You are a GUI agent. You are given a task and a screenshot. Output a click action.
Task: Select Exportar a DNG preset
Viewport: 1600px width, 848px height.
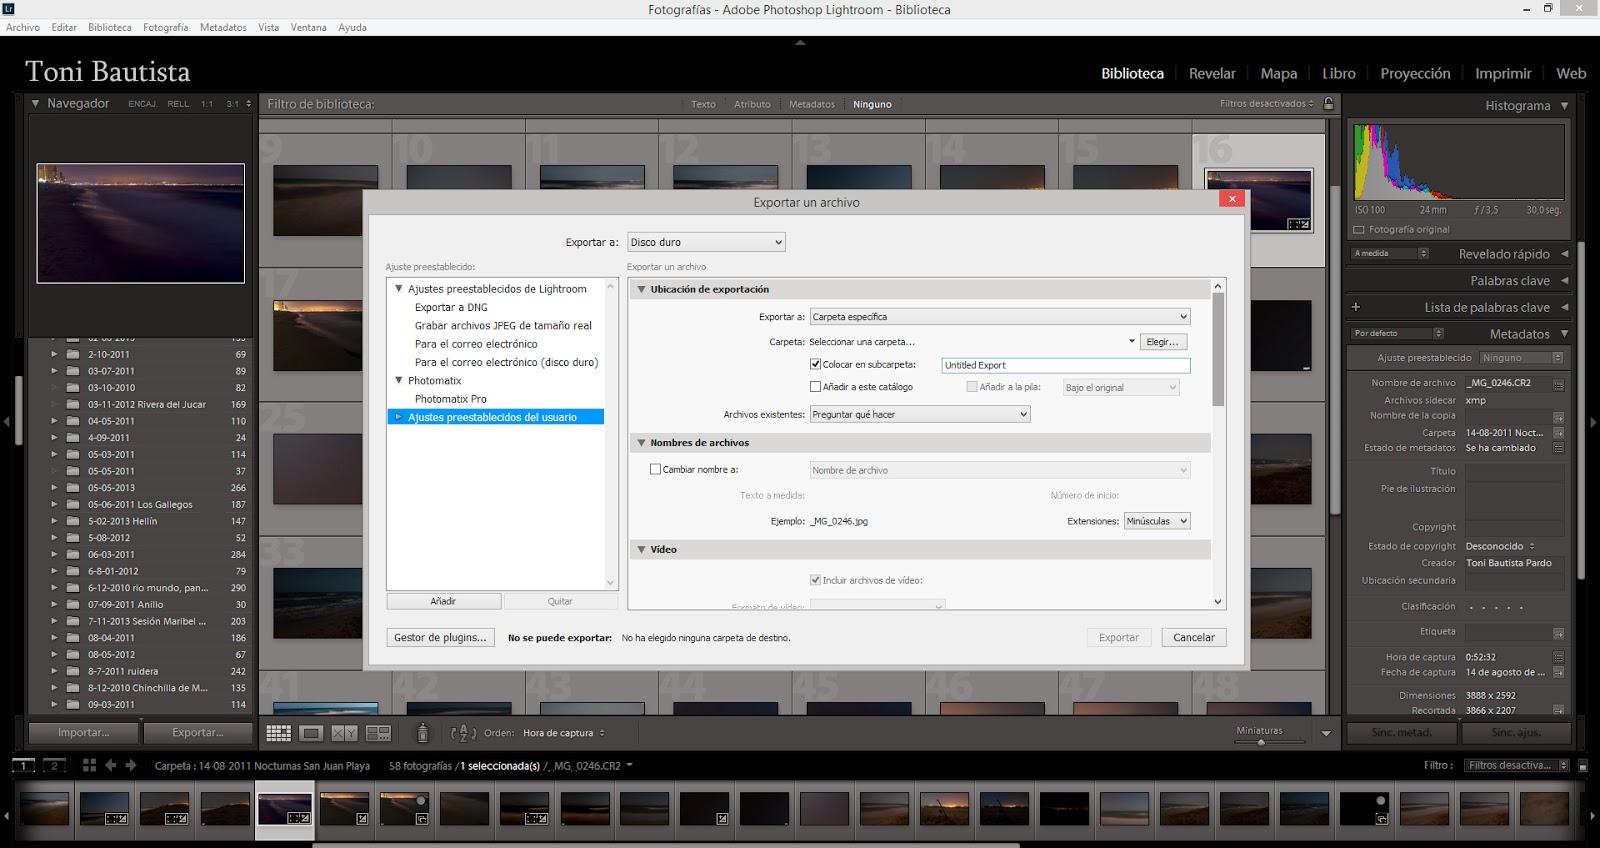point(451,307)
